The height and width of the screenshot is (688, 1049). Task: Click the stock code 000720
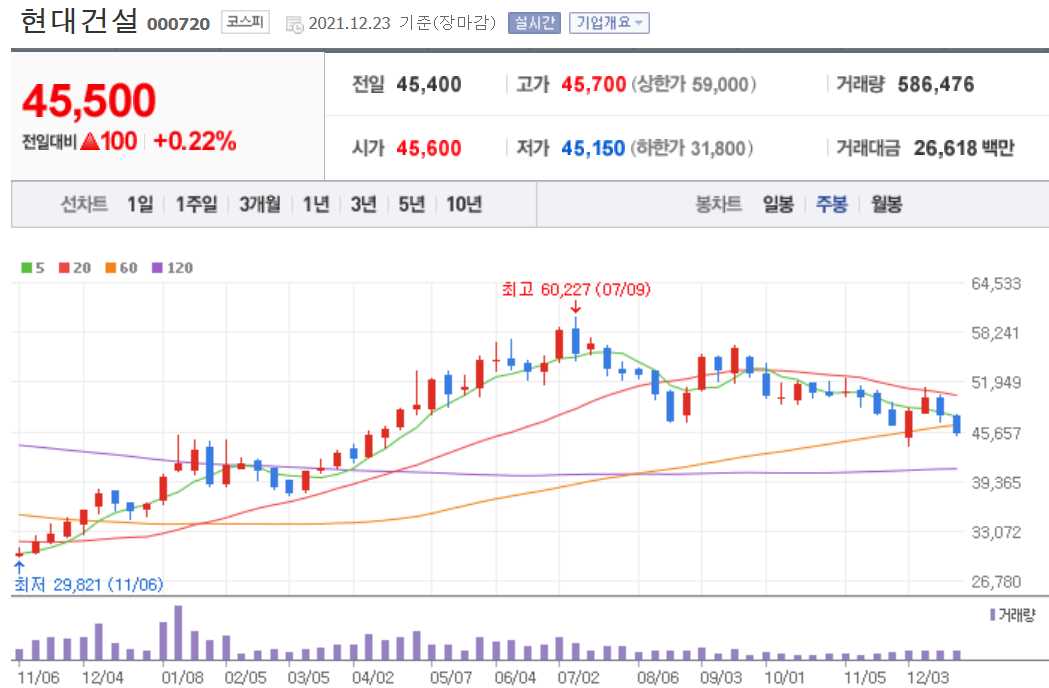178,24
